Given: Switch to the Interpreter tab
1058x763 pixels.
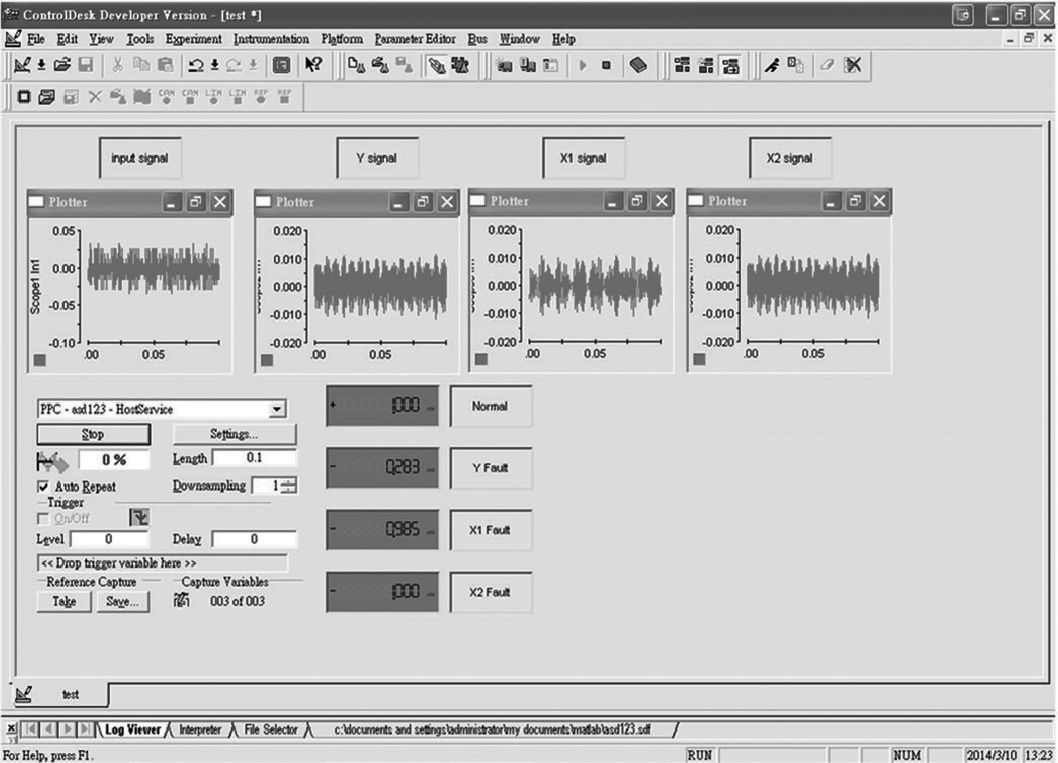Looking at the screenshot, I should pos(200,730).
